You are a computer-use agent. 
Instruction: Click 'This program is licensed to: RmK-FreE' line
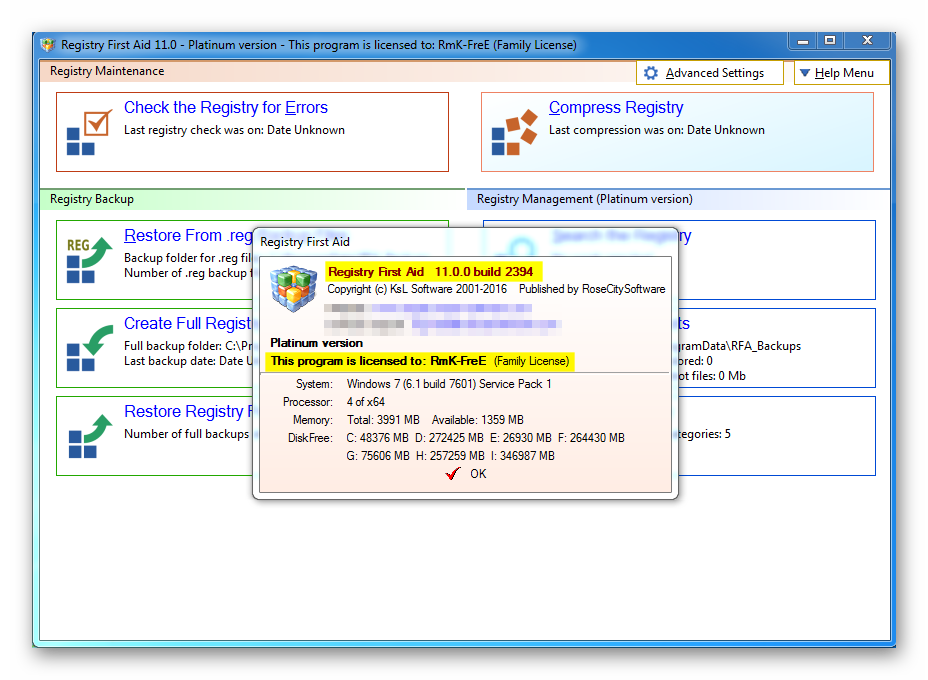tap(420, 361)
